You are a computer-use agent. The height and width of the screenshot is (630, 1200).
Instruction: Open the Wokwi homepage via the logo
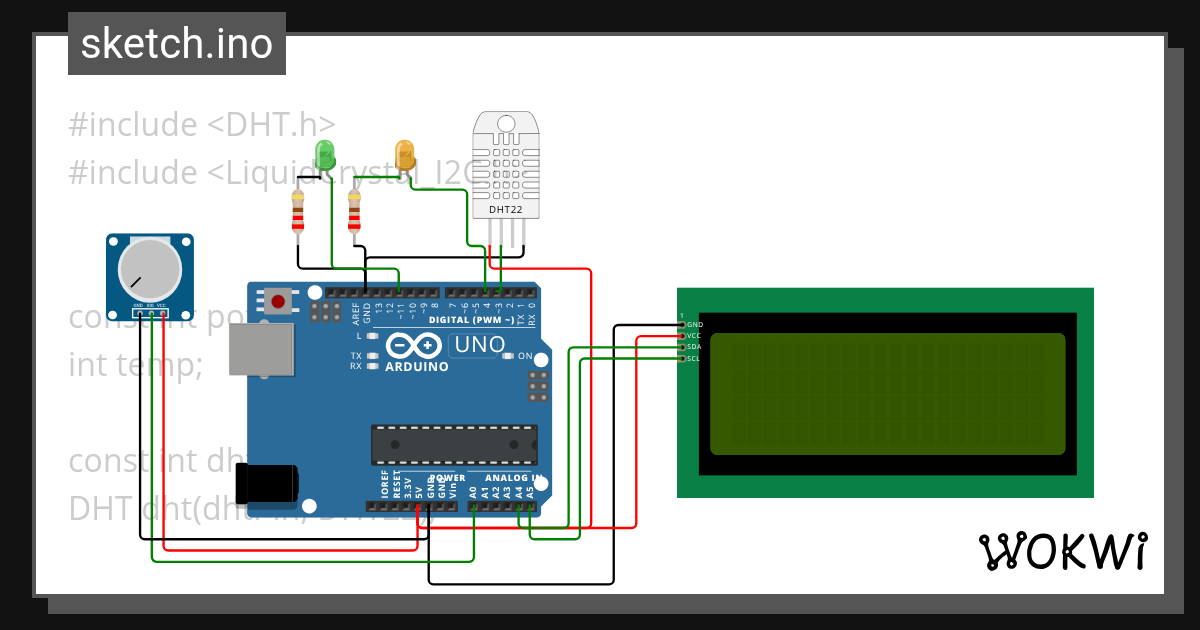pyautogui.click(x=1065, y=551)
